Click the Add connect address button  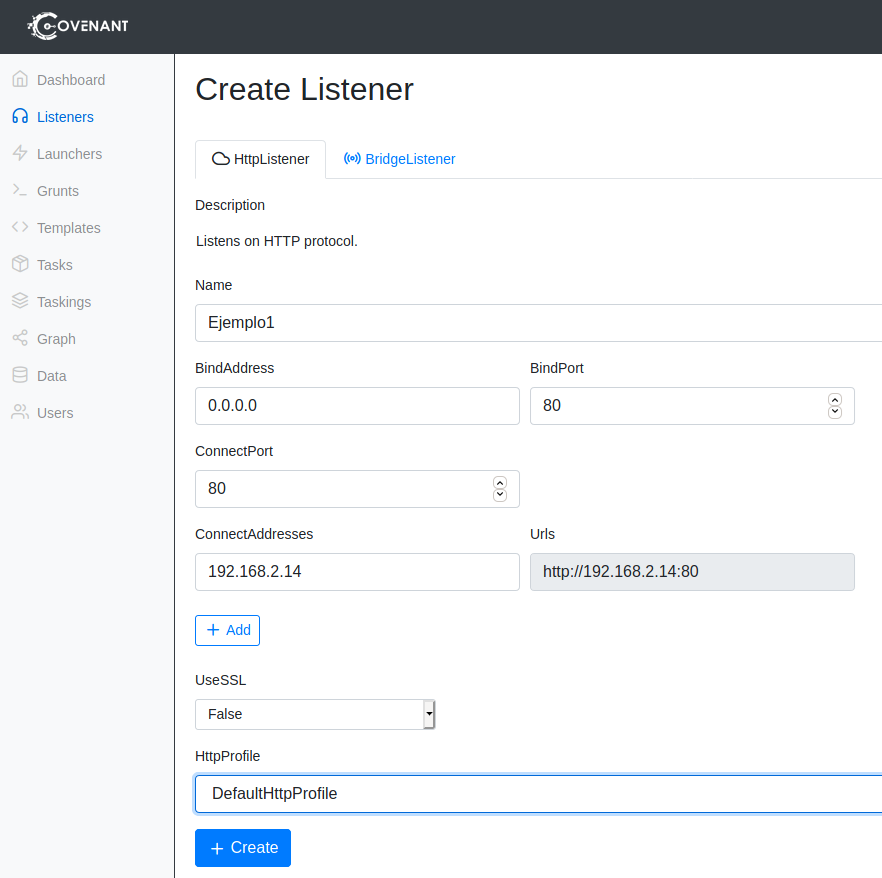227,630
